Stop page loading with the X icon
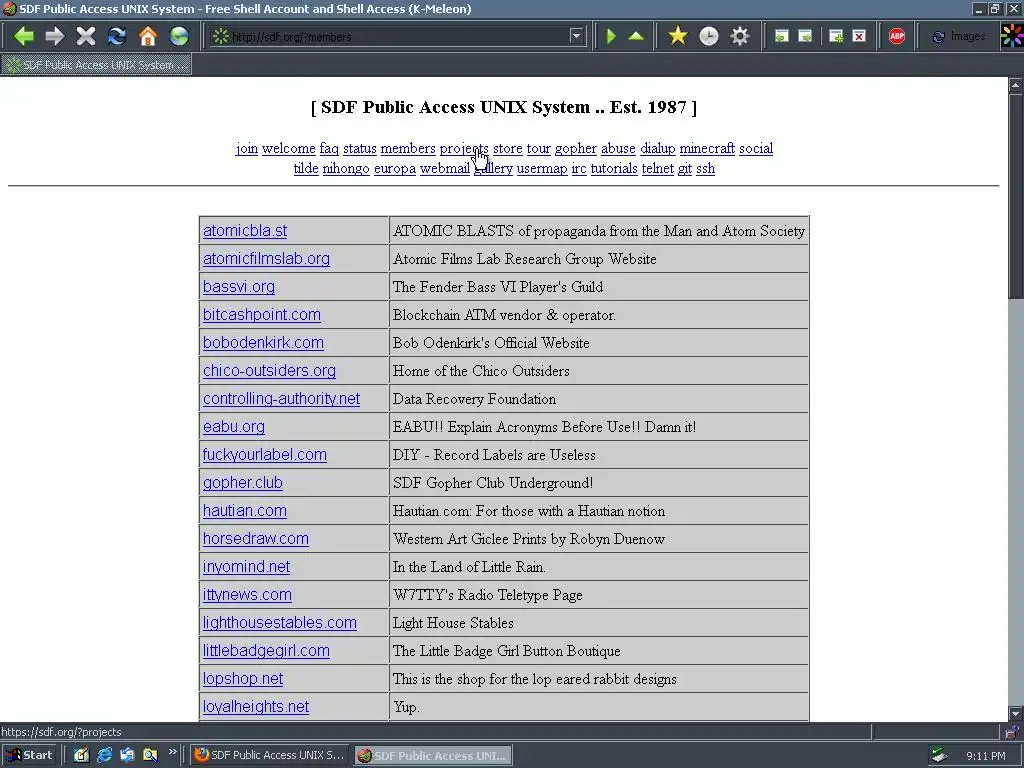Image resolution: width=1024 pixels, height=768 pixels. (86, 36)
